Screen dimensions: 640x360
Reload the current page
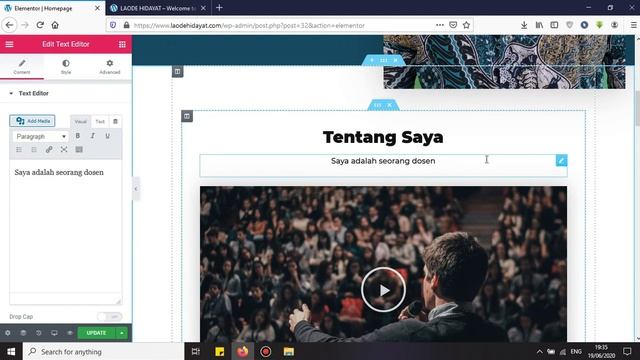[x=40, y=25]
